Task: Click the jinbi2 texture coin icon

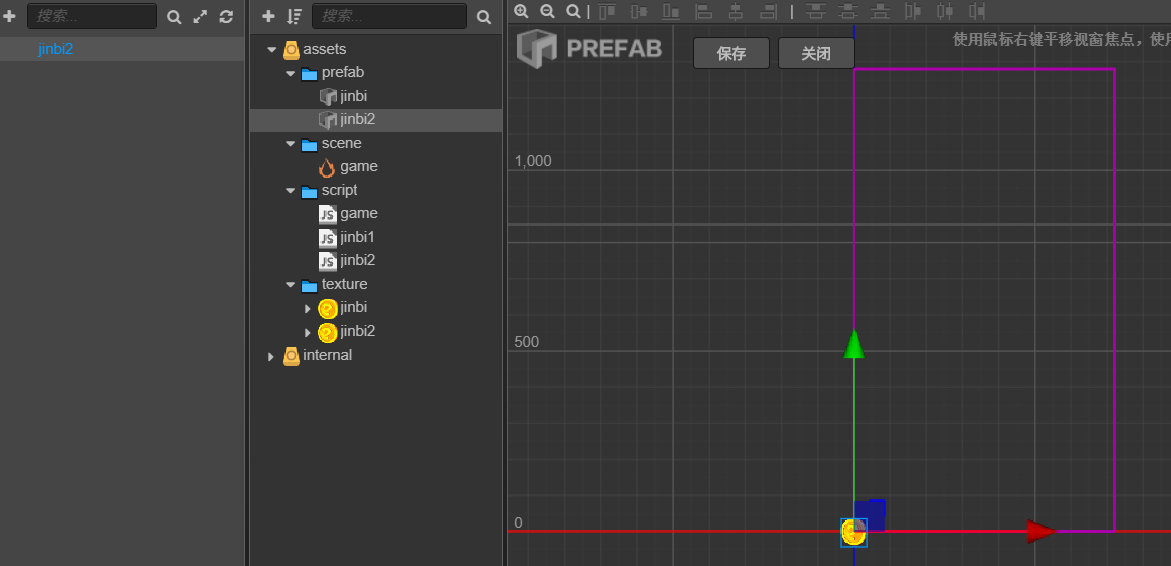Action: pyautogui.click(x=328, y=332)
